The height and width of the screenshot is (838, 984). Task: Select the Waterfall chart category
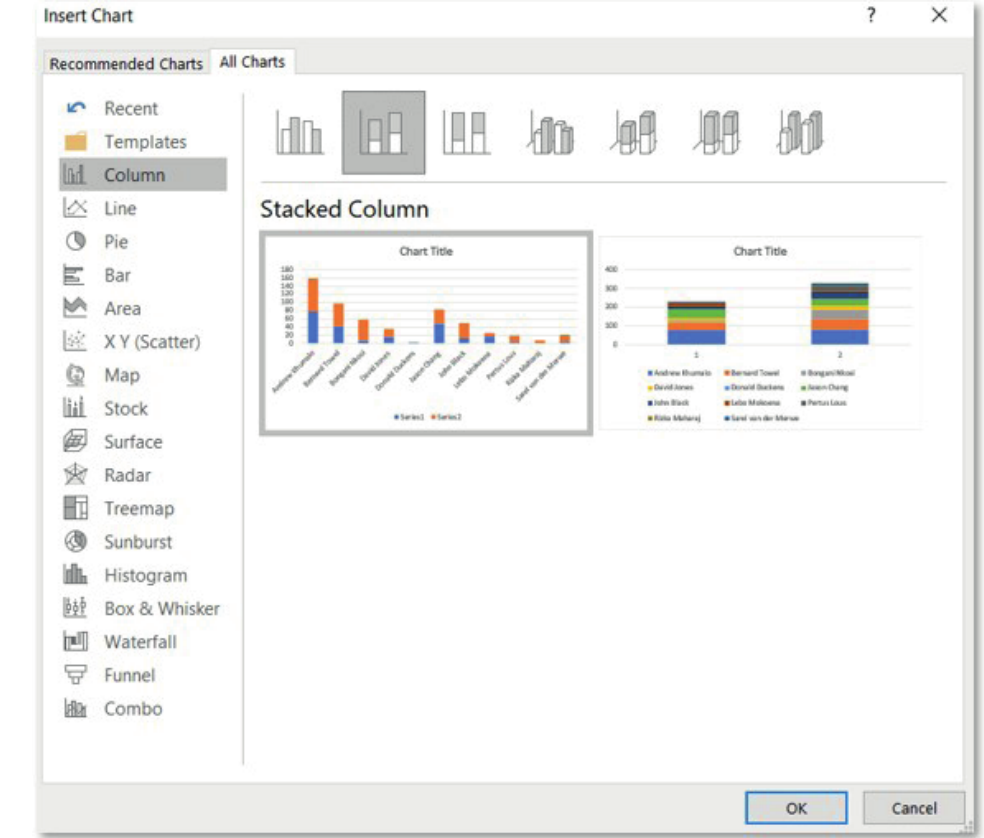point(143,642)
